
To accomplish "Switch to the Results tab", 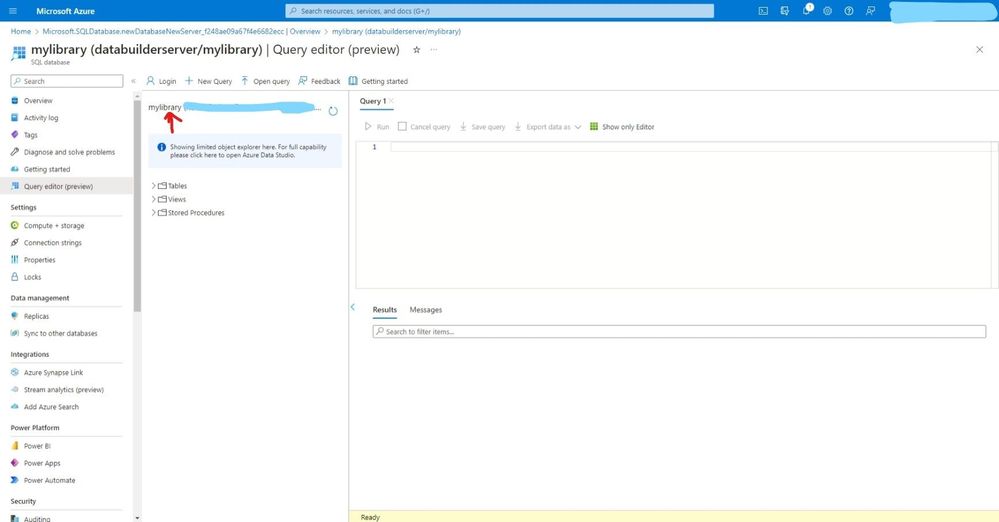I will (385, 310).
